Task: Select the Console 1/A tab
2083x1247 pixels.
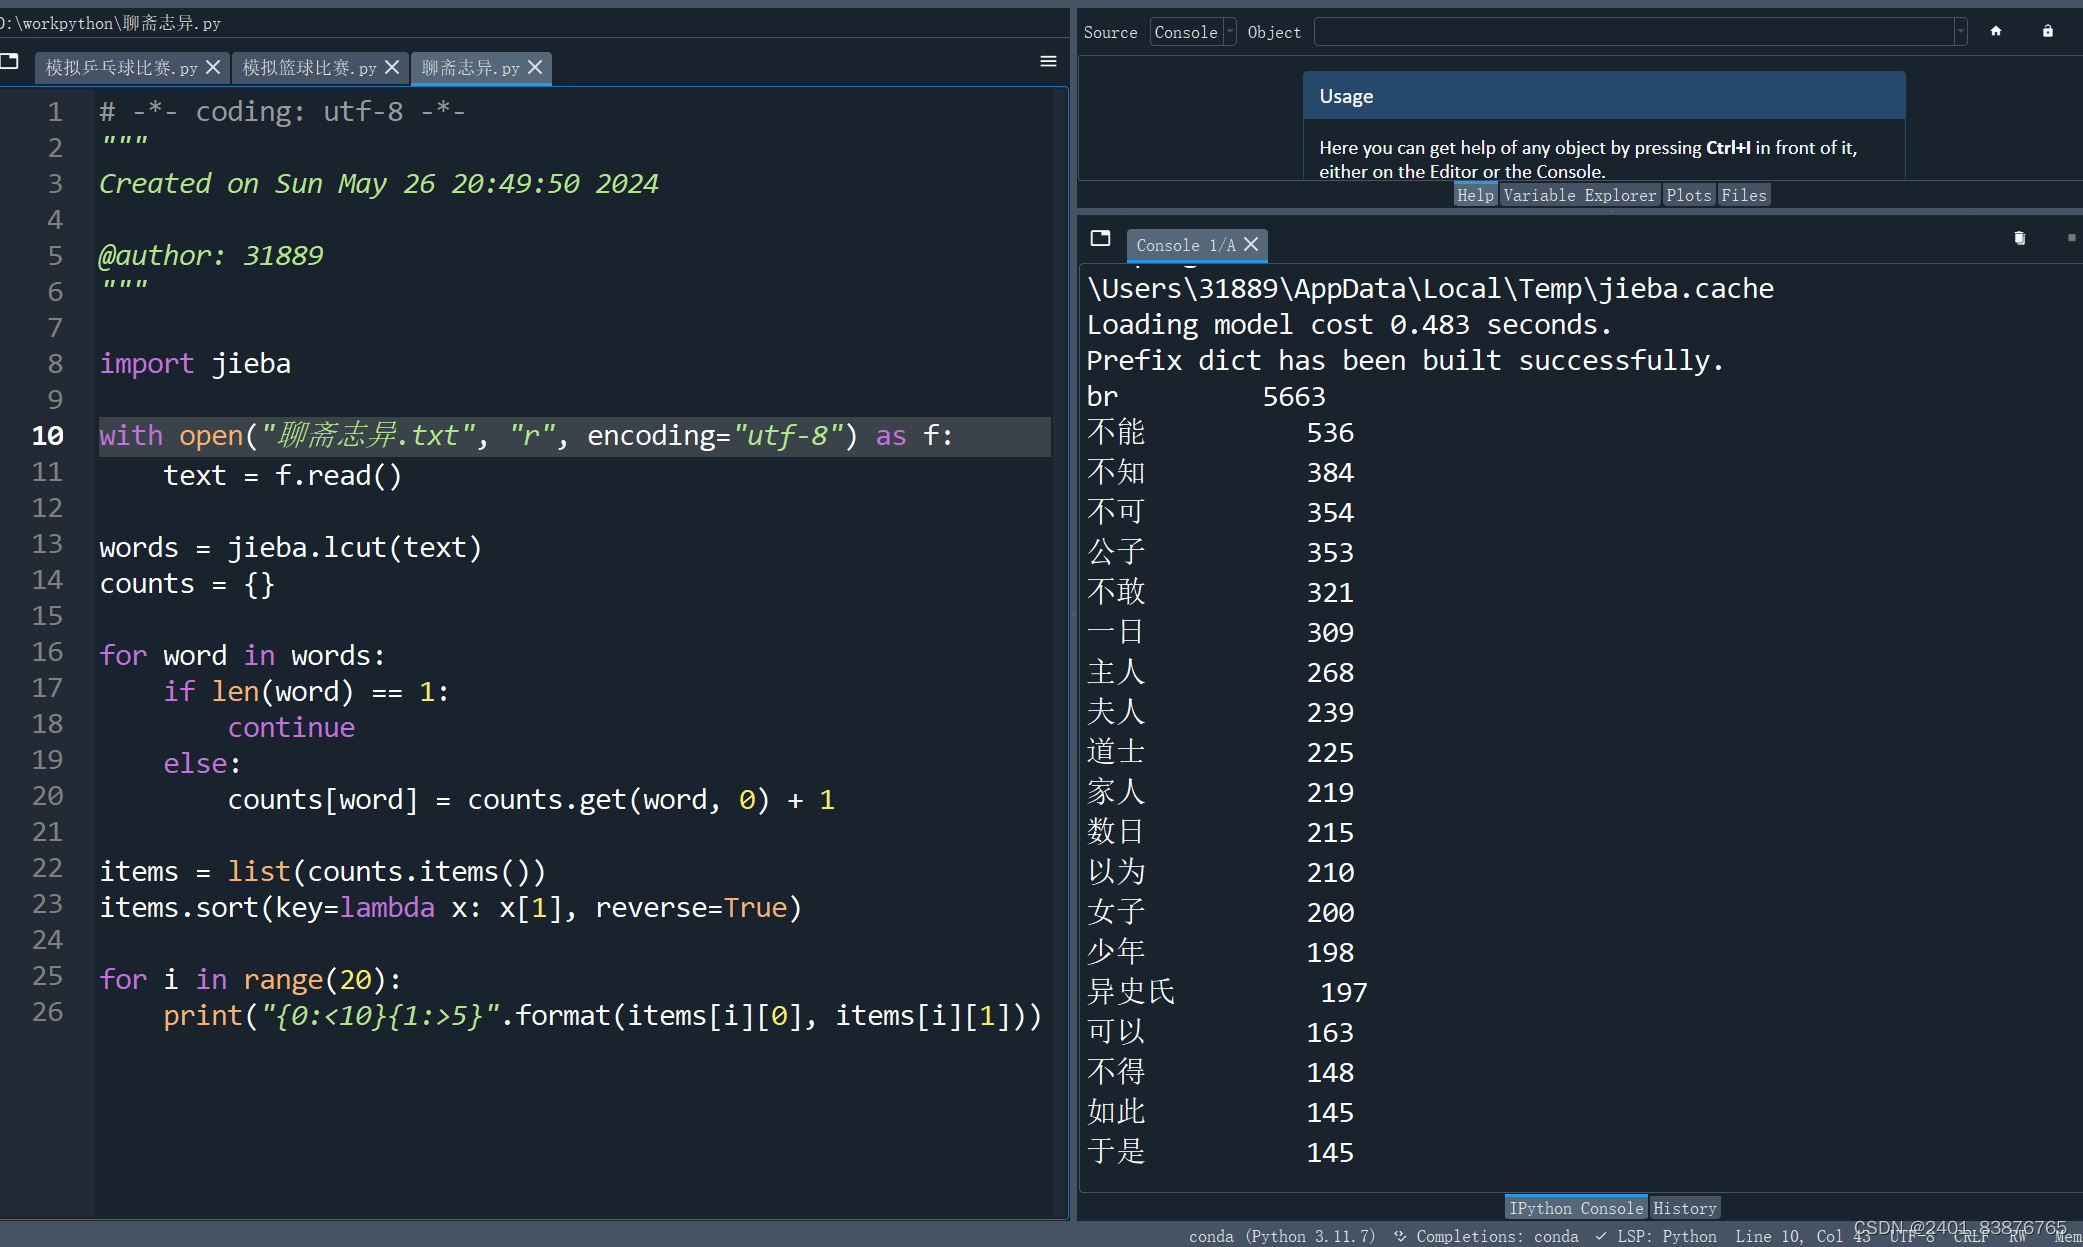Action: 1185,245
